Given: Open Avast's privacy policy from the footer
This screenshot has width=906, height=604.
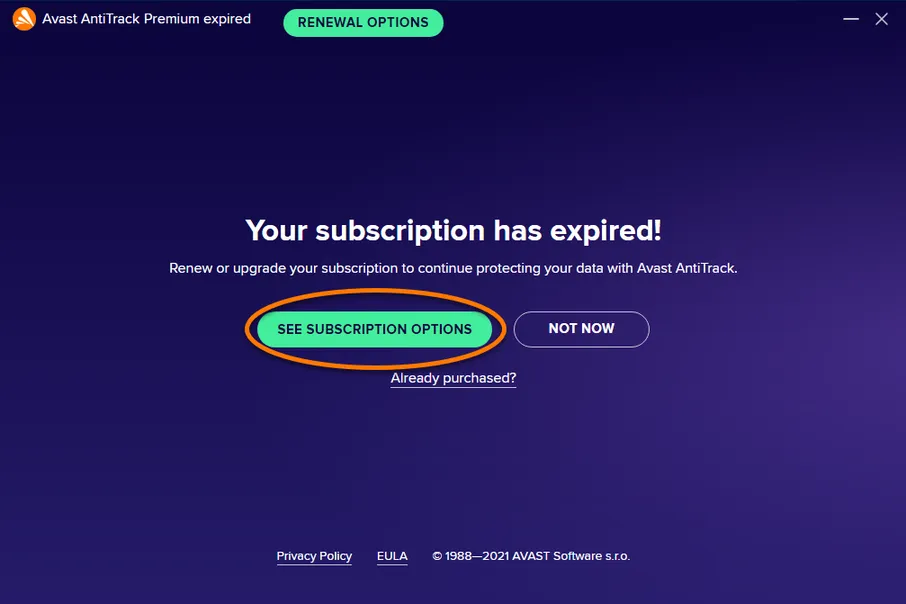Looking at the screenshot, I should [x=314, y=556].
